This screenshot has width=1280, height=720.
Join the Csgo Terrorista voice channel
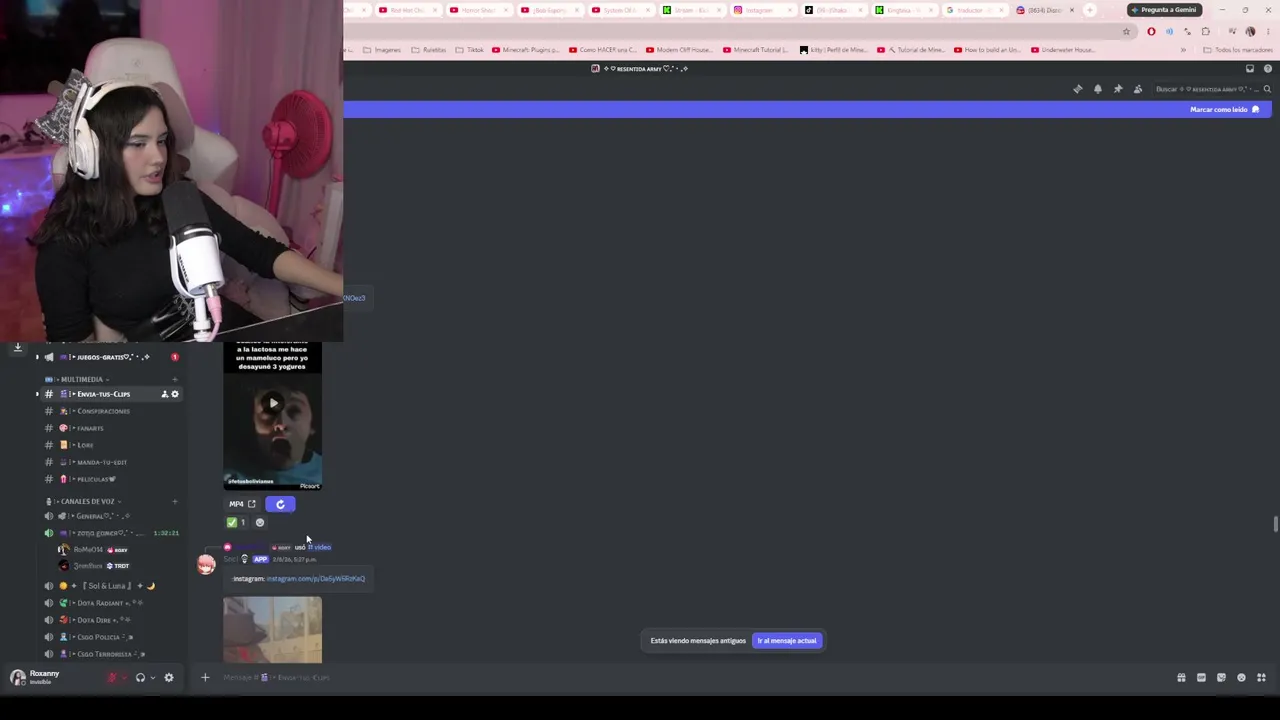pos(108,654)
